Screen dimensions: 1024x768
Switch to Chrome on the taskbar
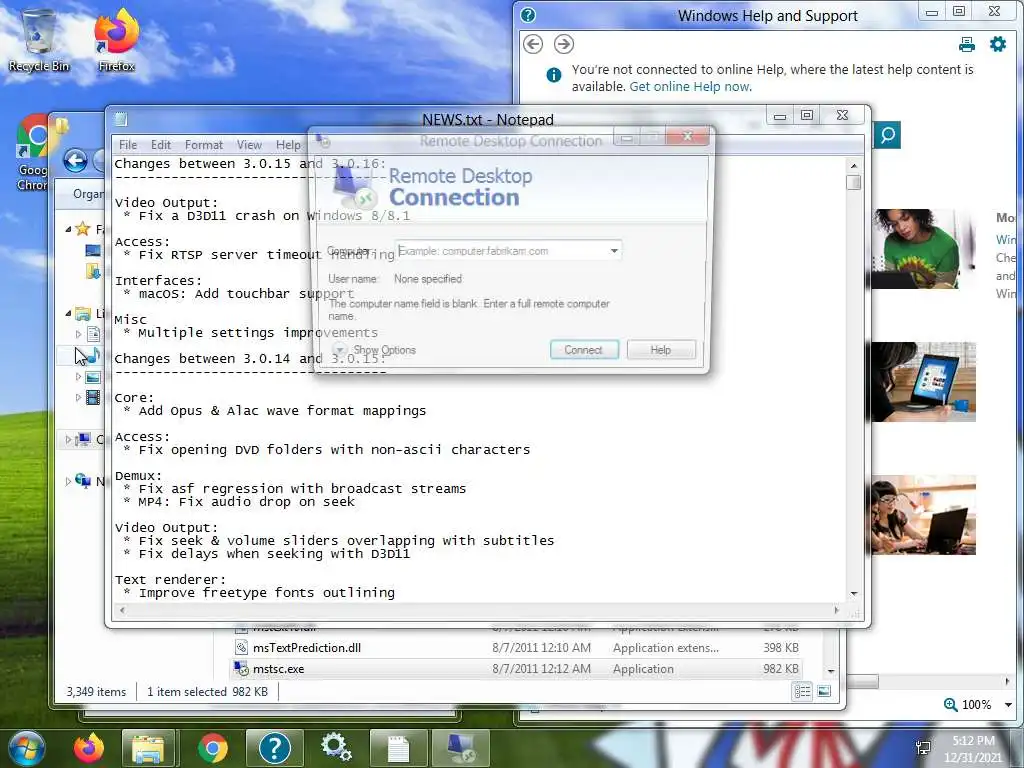[x=212, y=748]
